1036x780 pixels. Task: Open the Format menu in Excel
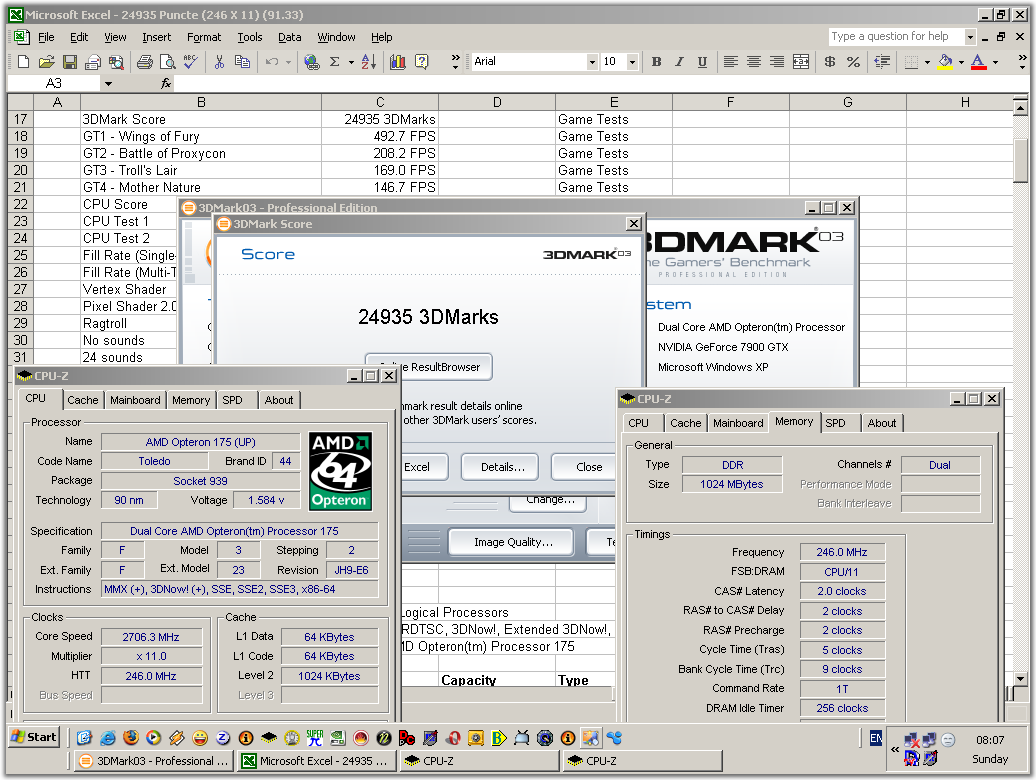coord(204,37)
